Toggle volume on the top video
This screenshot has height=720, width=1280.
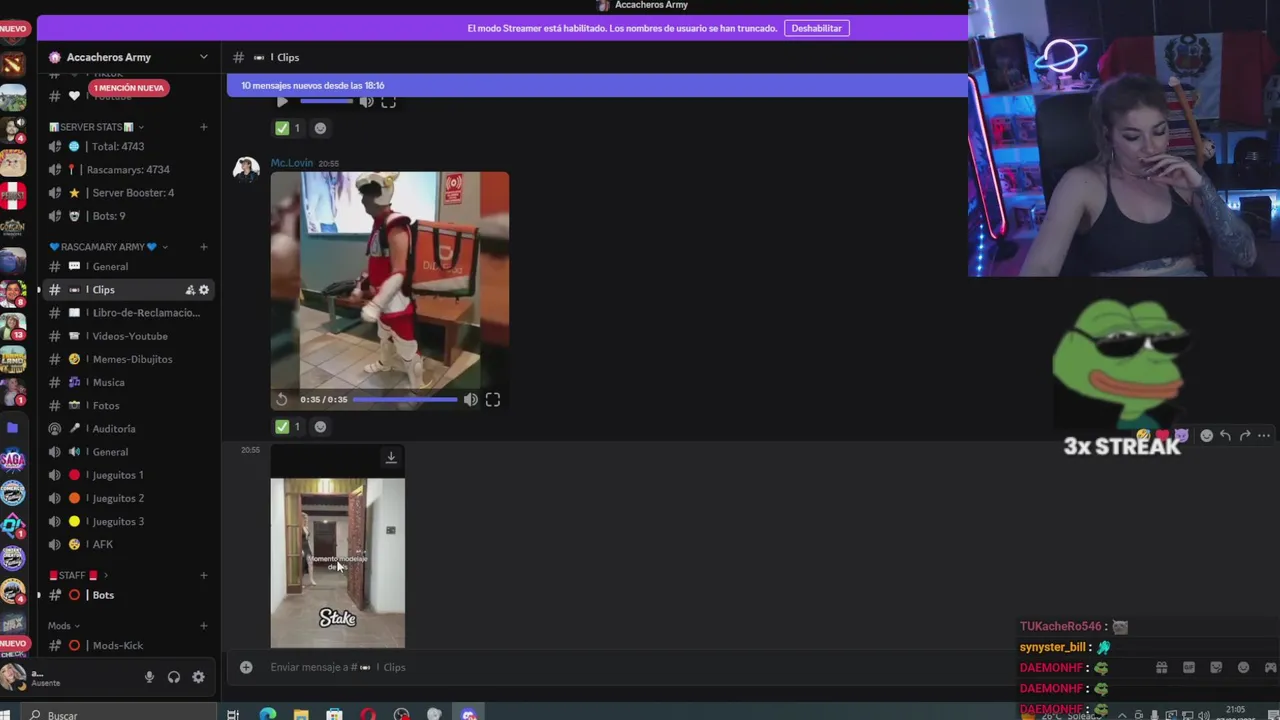(366, 102)
